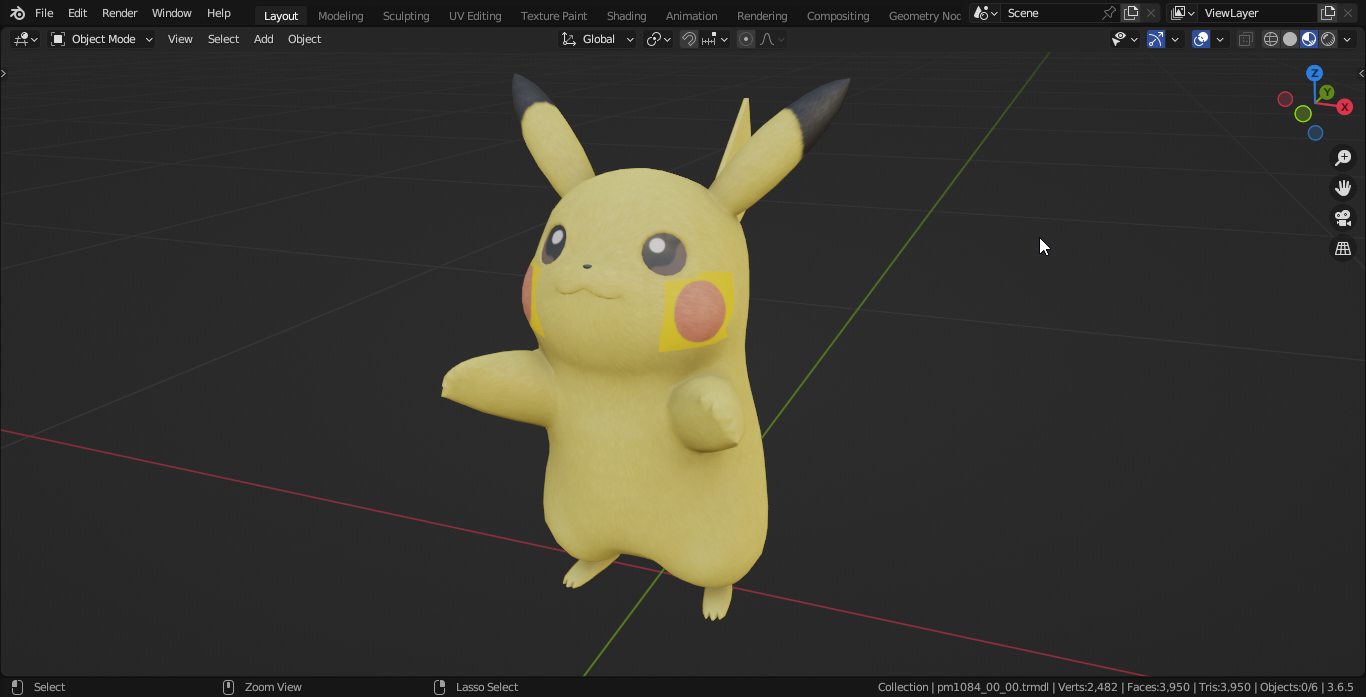Switch to camera view with the camera icon
This screenshot has height=697, width=1366.
click(1343, 218)
